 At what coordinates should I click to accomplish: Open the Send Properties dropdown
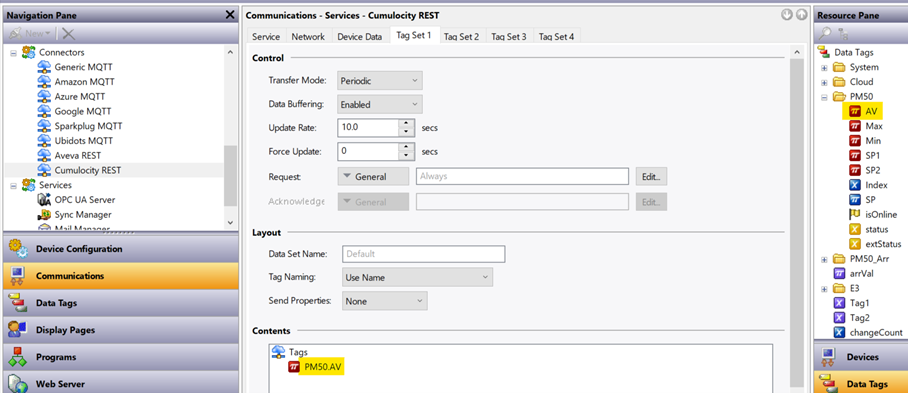[x=385, y=301]
